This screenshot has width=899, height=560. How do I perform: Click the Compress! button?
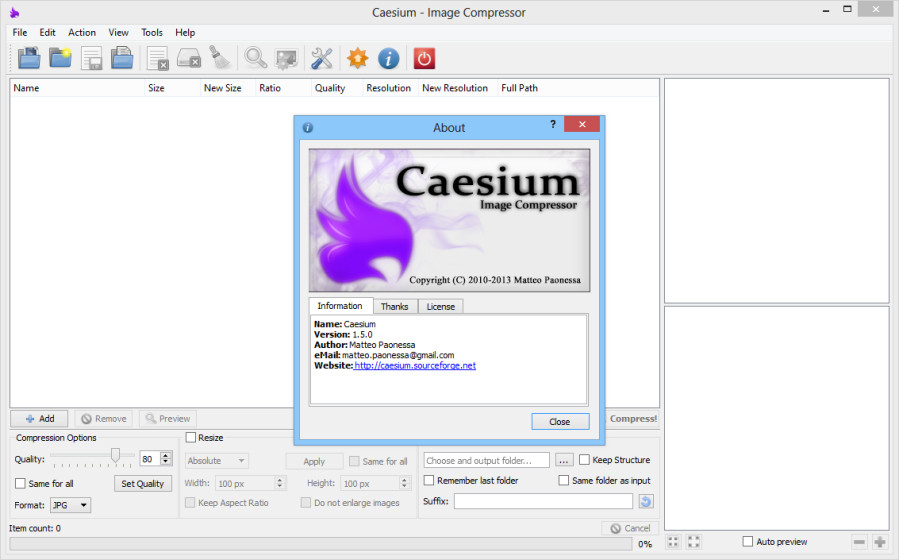633,418
